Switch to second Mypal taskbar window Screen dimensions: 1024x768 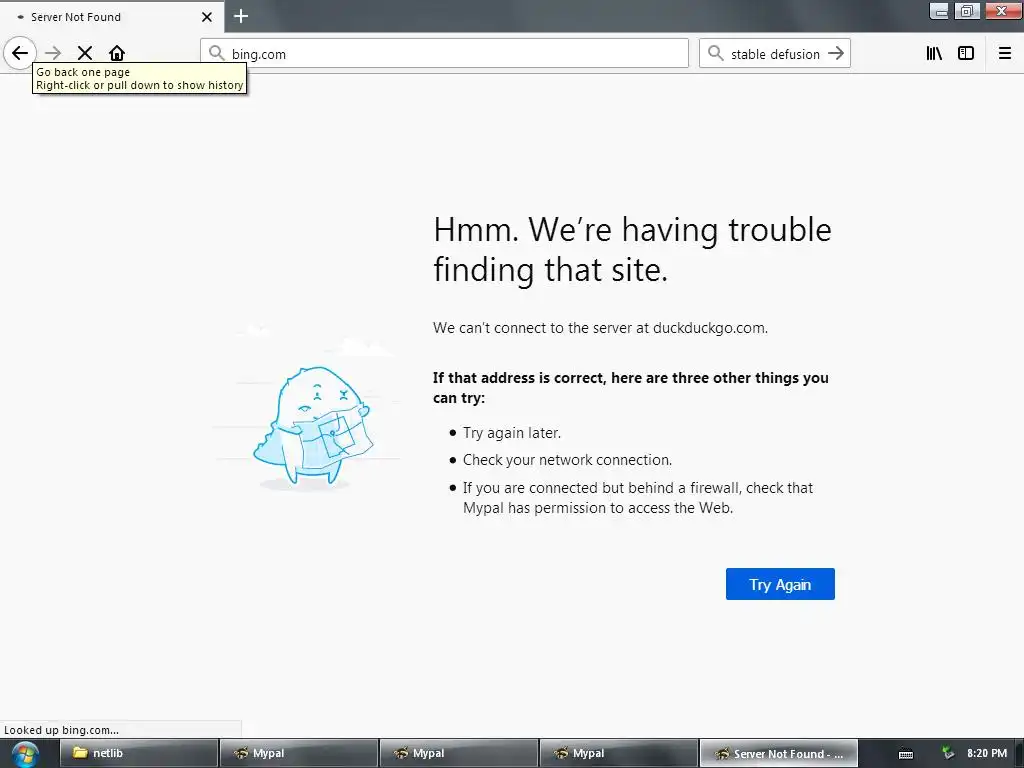click(x=458, y=753)
